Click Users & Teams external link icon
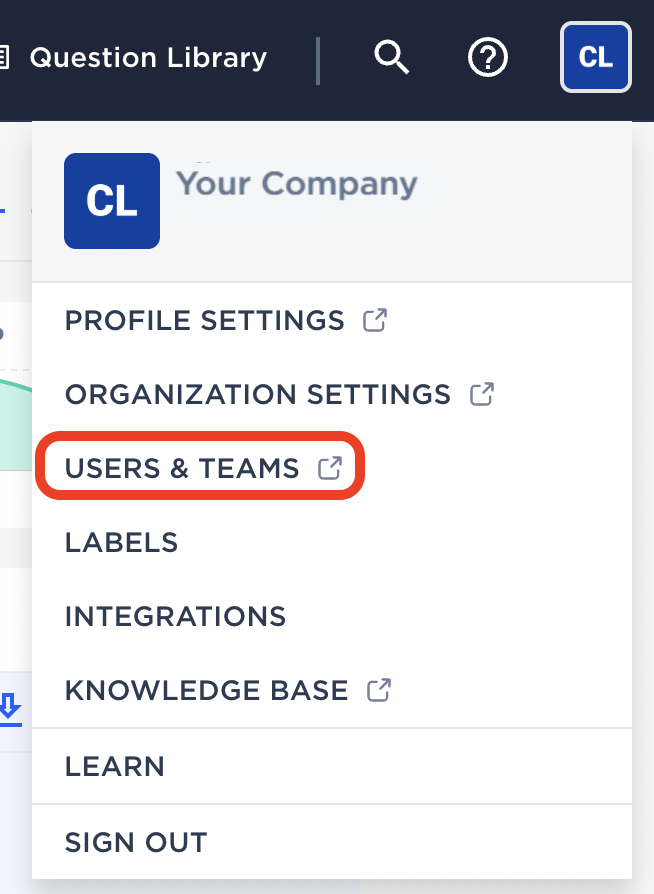Viewport: 654px width, 894px height. pos(330,468)
